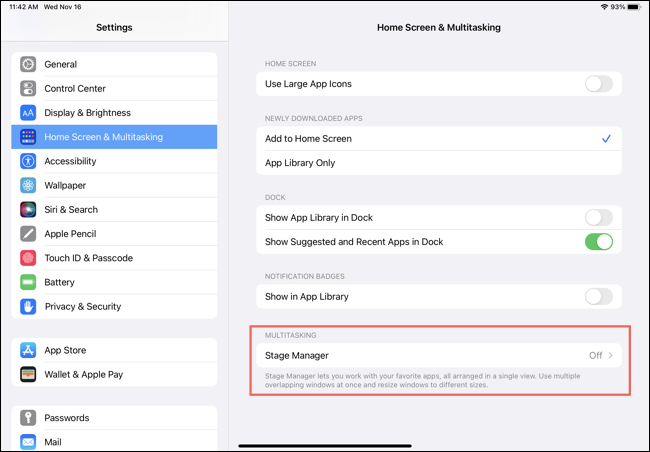Open Touch ID & Passcode settings
This screenshot has height=452, width=650.
(x=114, y=258)
